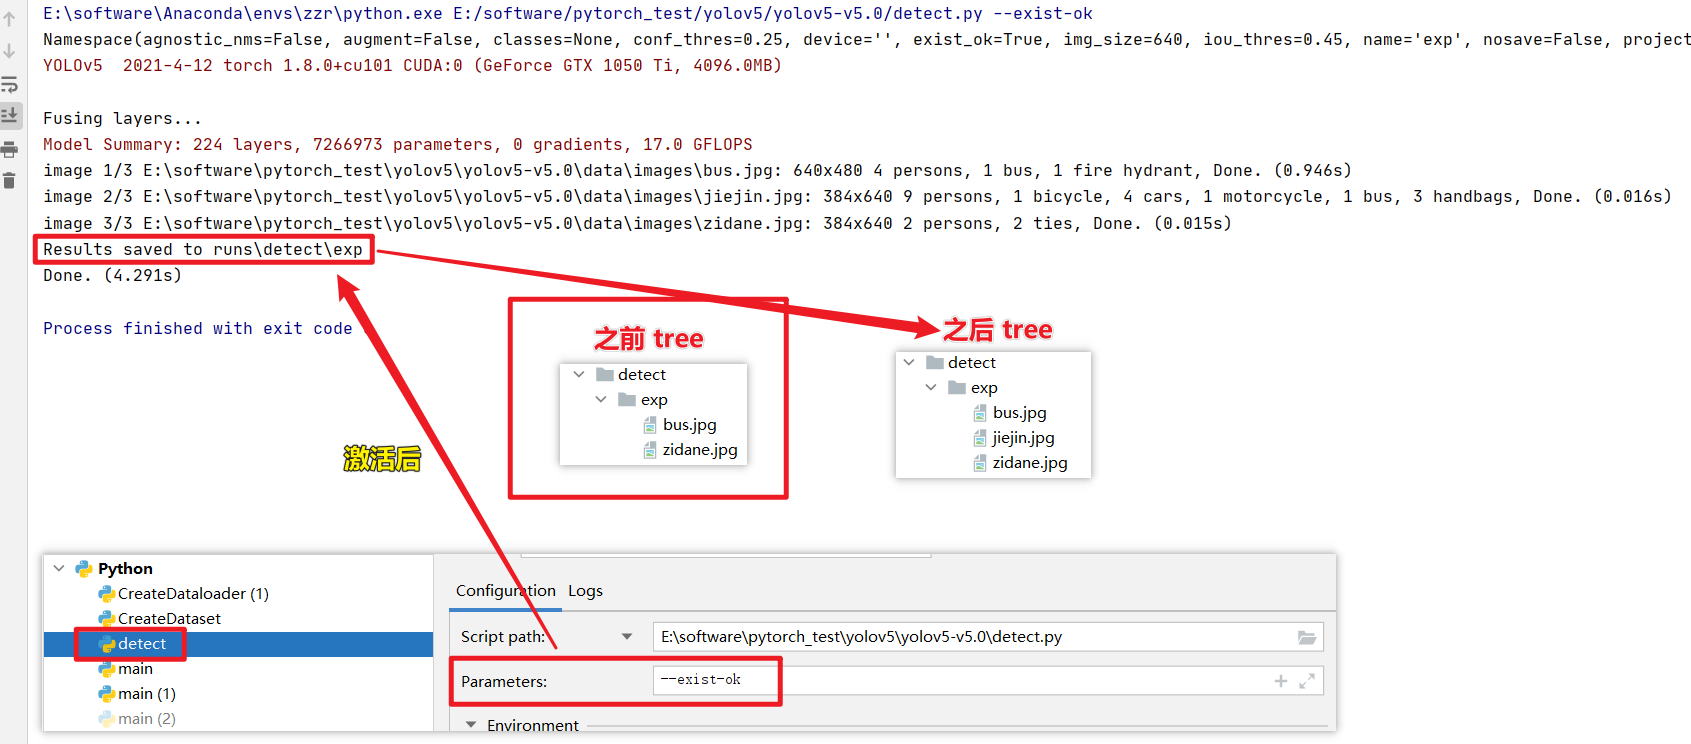1691x744 pixels.
Task: Open the Script path type dropdown
Action: 627,636
